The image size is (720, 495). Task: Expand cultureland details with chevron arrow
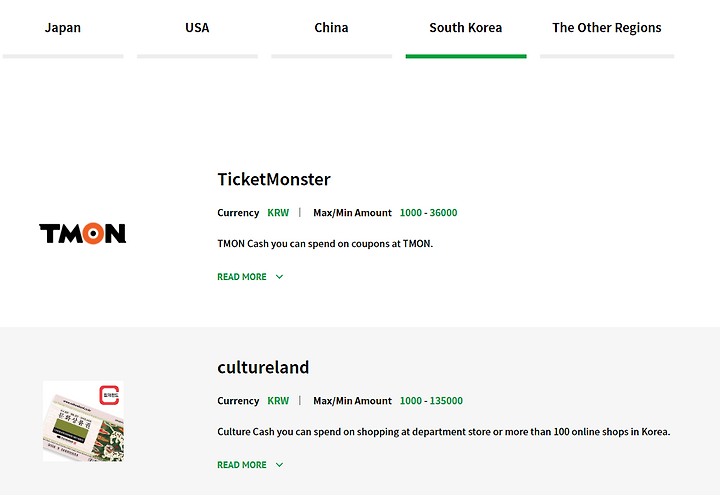(279, 465)
